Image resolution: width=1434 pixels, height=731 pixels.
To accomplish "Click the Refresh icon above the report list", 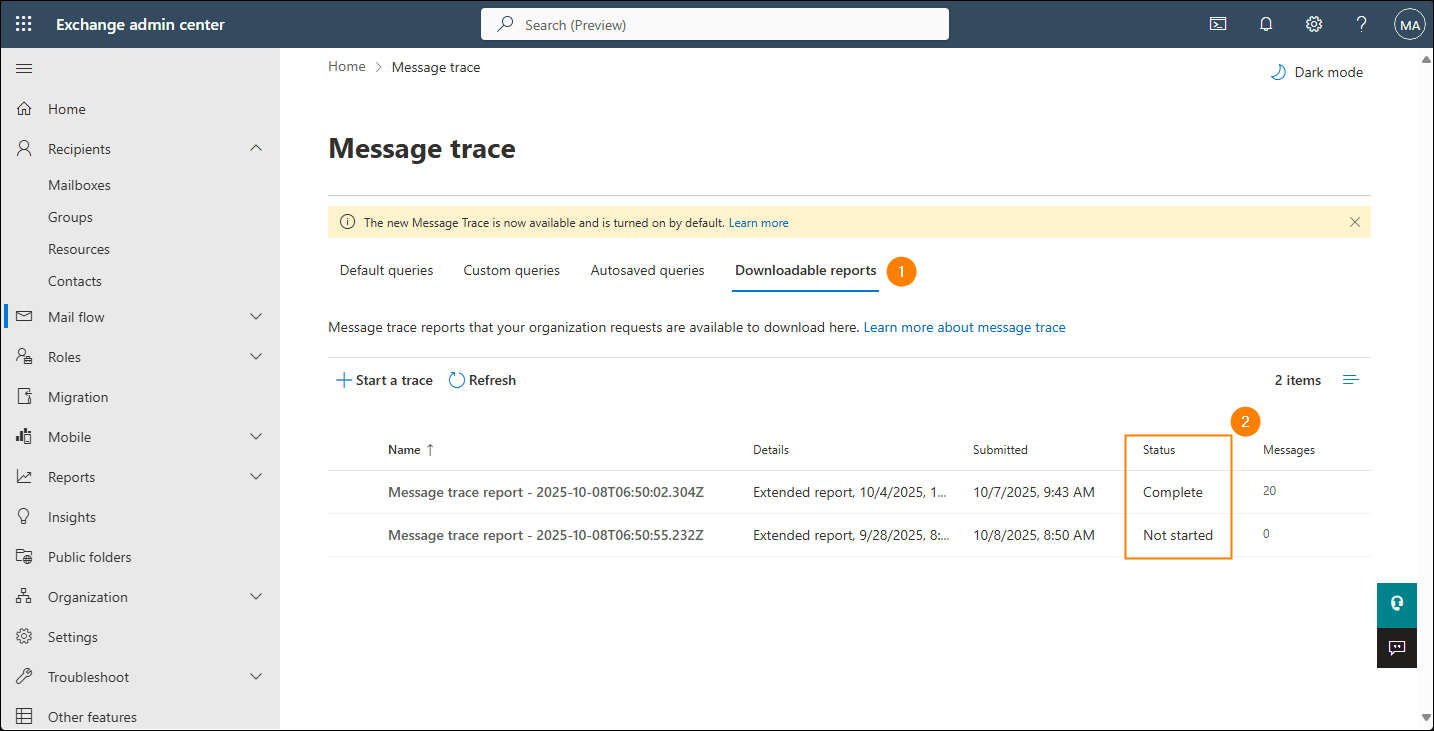I will (457, 379).
